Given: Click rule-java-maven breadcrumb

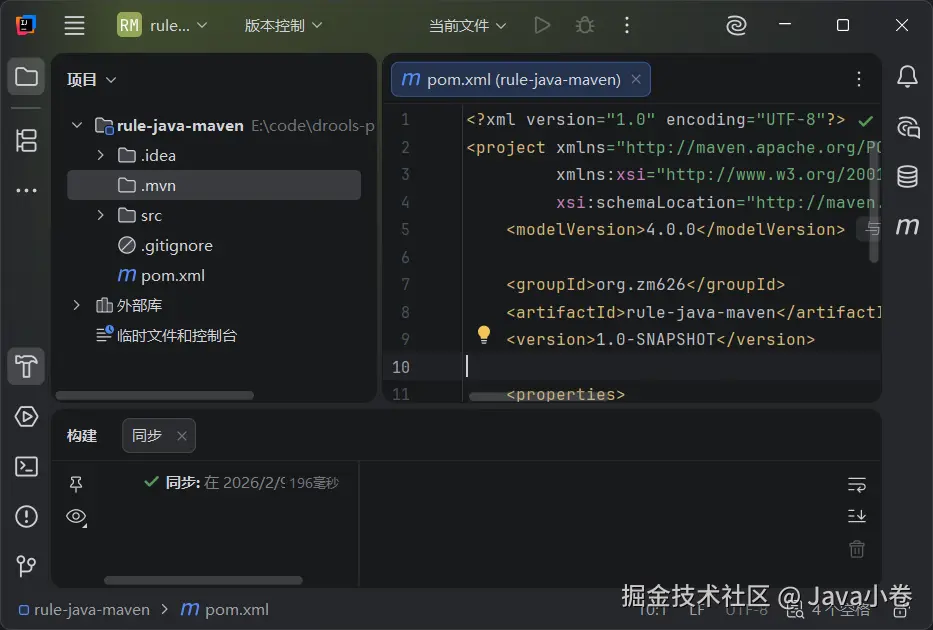Looking at the screenshot, I should coord(84,610).
